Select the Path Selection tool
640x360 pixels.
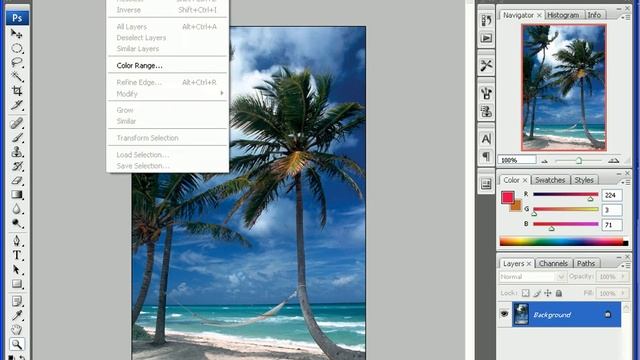pyautogui.click(x=16, y=269)
